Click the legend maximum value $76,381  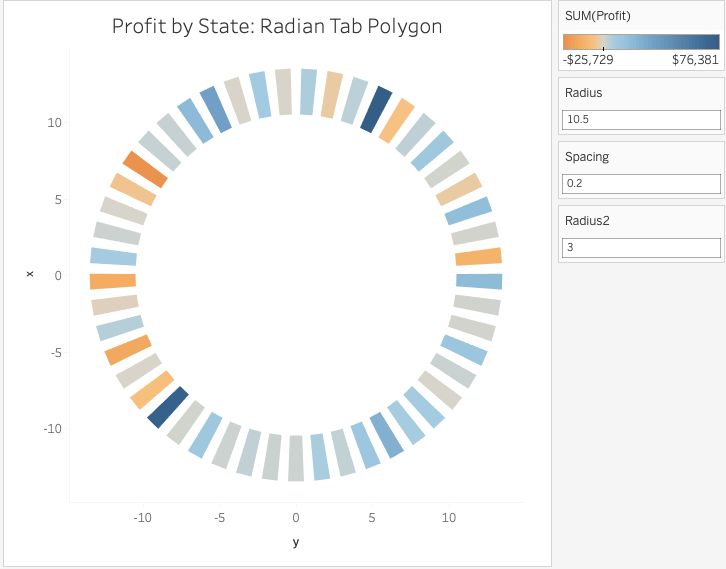pyautogui.click(x=695, y=60)
